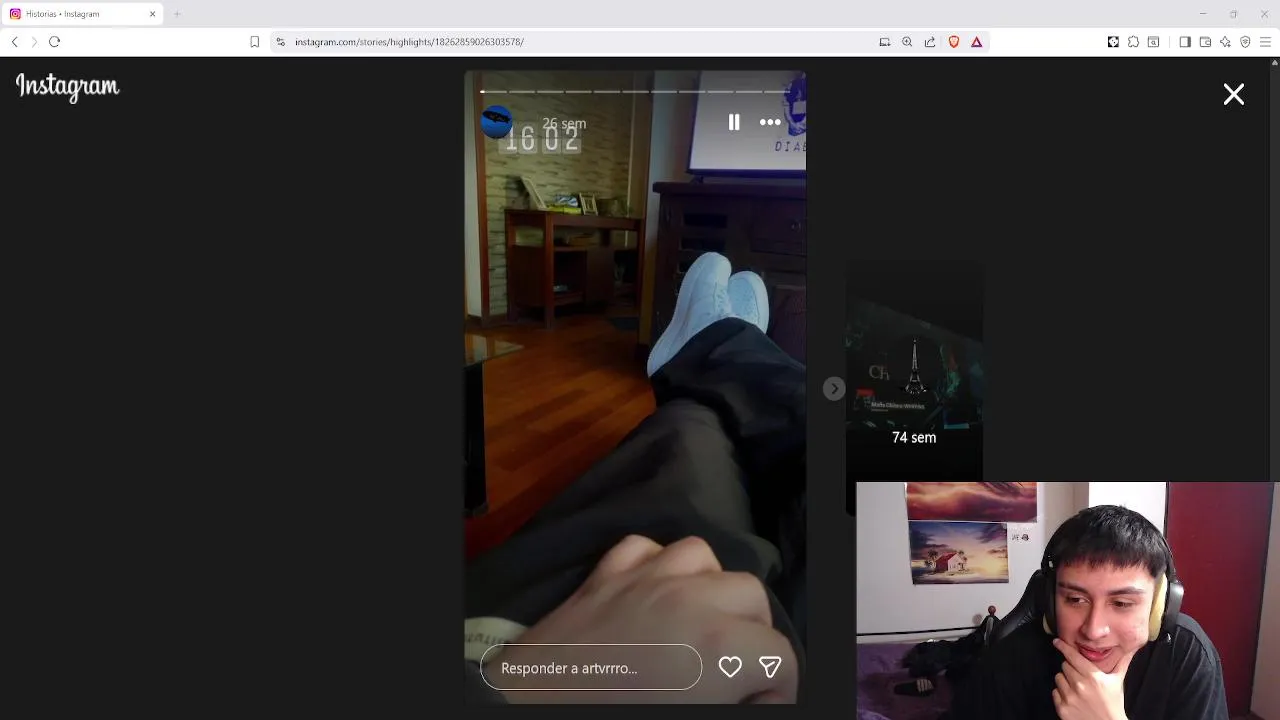Open Brave Shields lion icon

coord(954,42)
